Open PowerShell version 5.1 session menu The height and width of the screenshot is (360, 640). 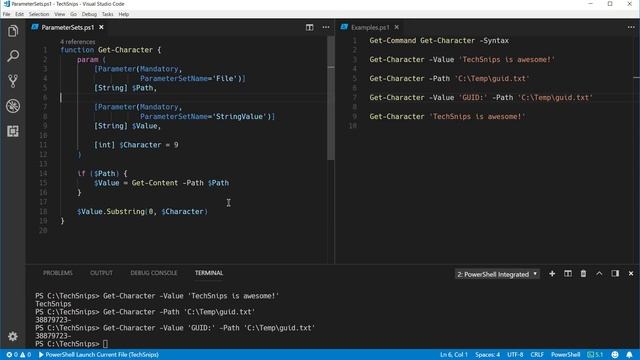[595, 355]
